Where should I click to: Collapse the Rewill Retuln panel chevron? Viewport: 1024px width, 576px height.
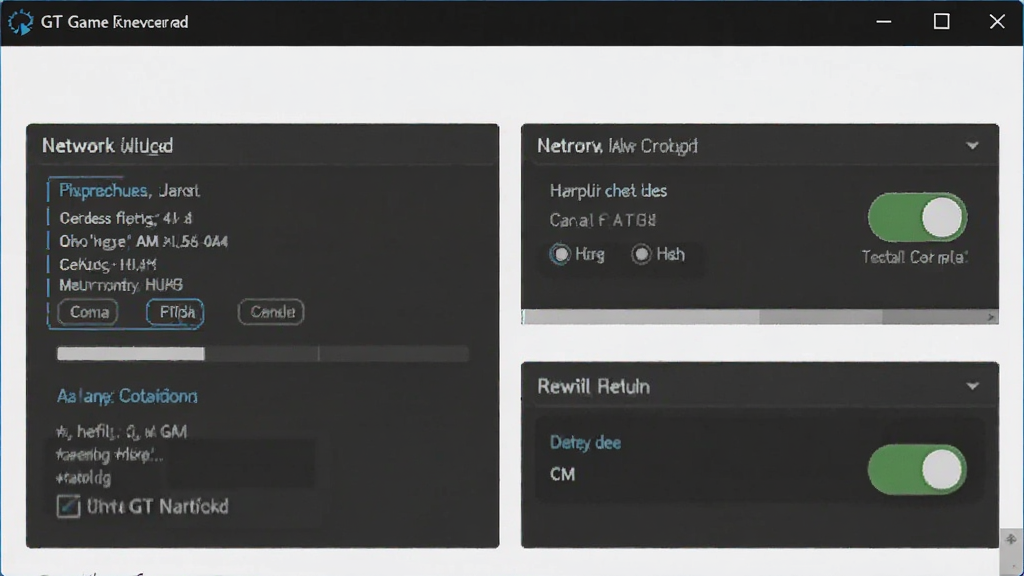[972, 387]
